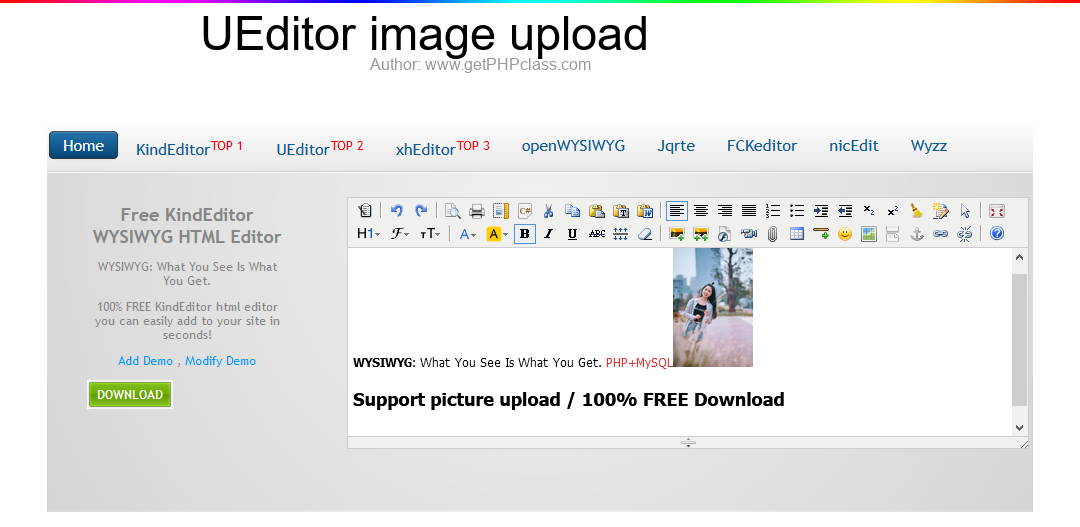This screenshot has width=1080, height=527.
Task: Undo the last edit
Action: pos(397,211)
